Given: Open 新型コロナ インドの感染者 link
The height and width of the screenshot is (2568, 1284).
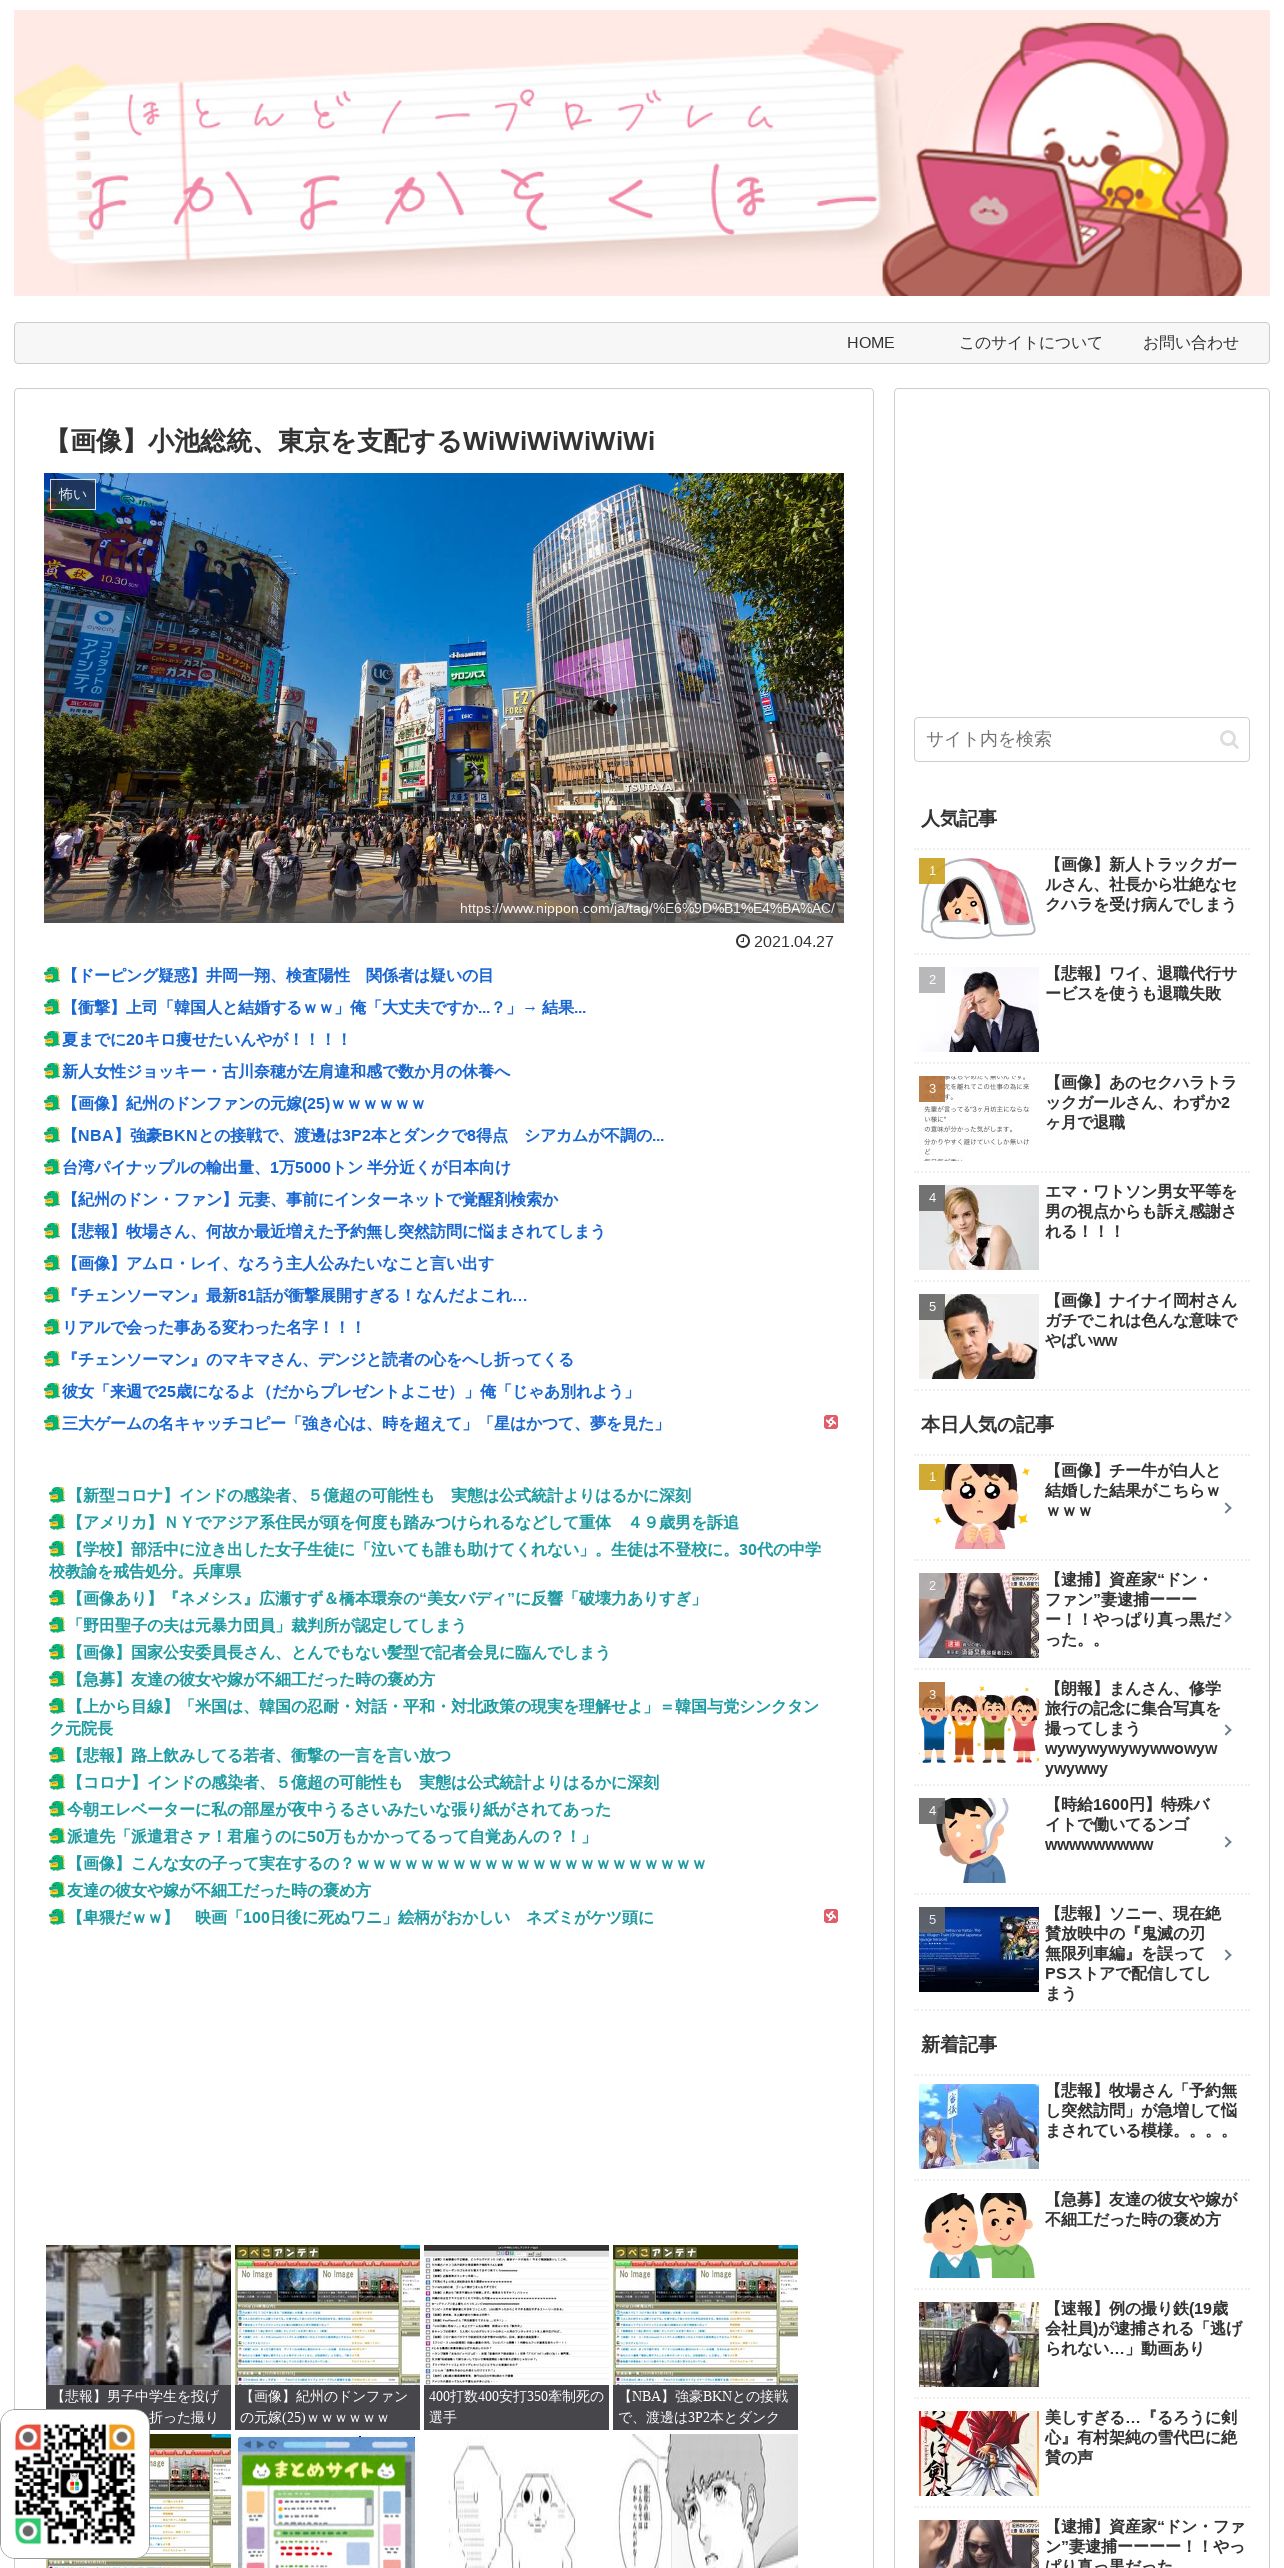Looking at the screenshot, I should click(x=379, y=1495).
